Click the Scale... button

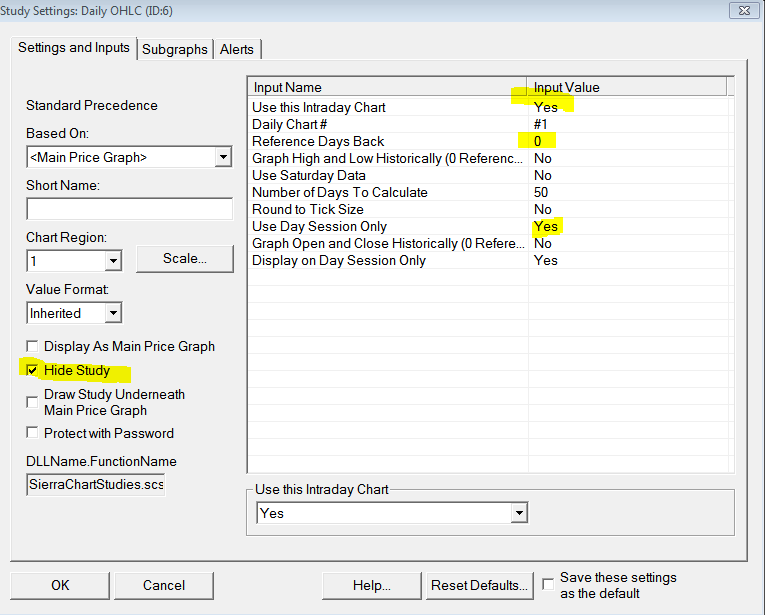click(x=185, y=258)
